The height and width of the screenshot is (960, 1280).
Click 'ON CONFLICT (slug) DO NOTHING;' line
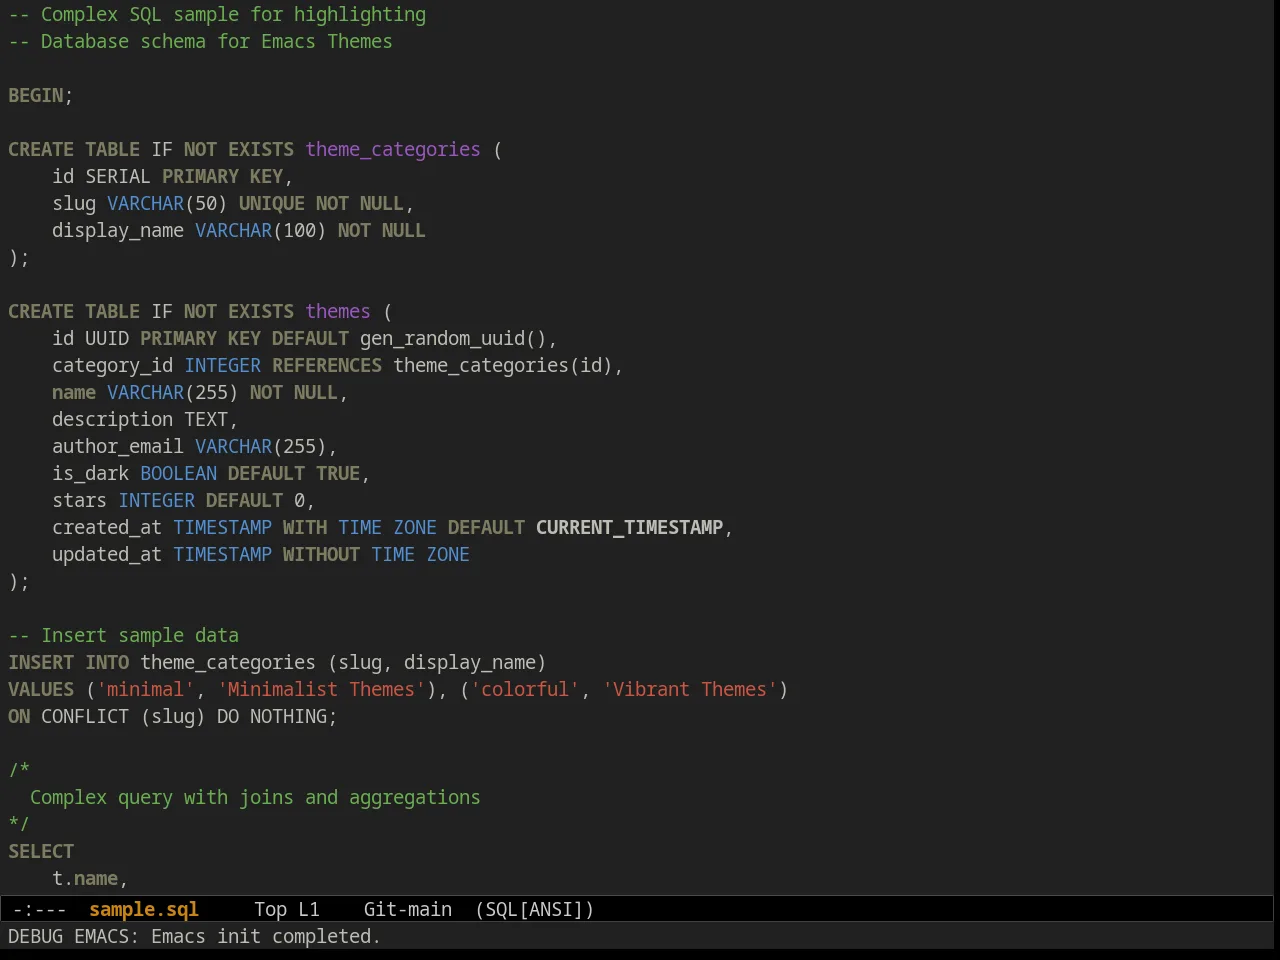point(173,716)
